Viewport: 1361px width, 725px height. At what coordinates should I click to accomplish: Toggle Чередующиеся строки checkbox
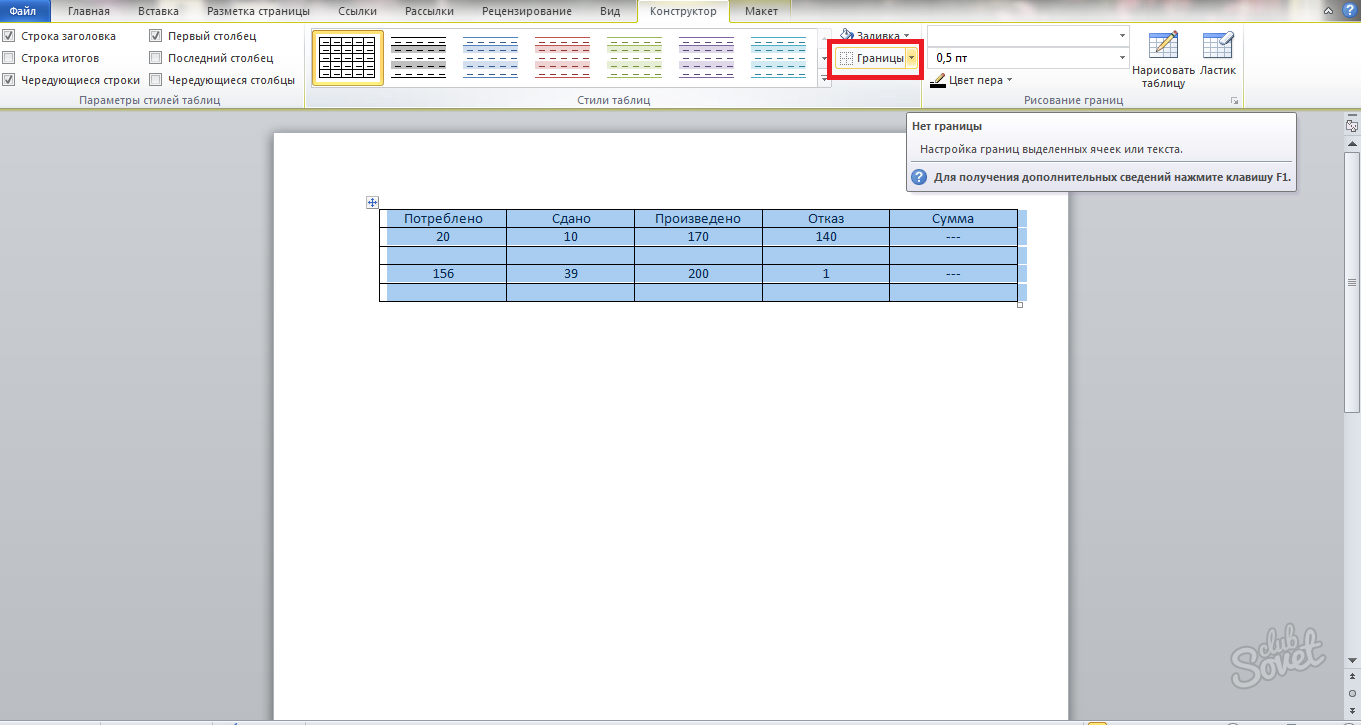click(x=9, y=80)
